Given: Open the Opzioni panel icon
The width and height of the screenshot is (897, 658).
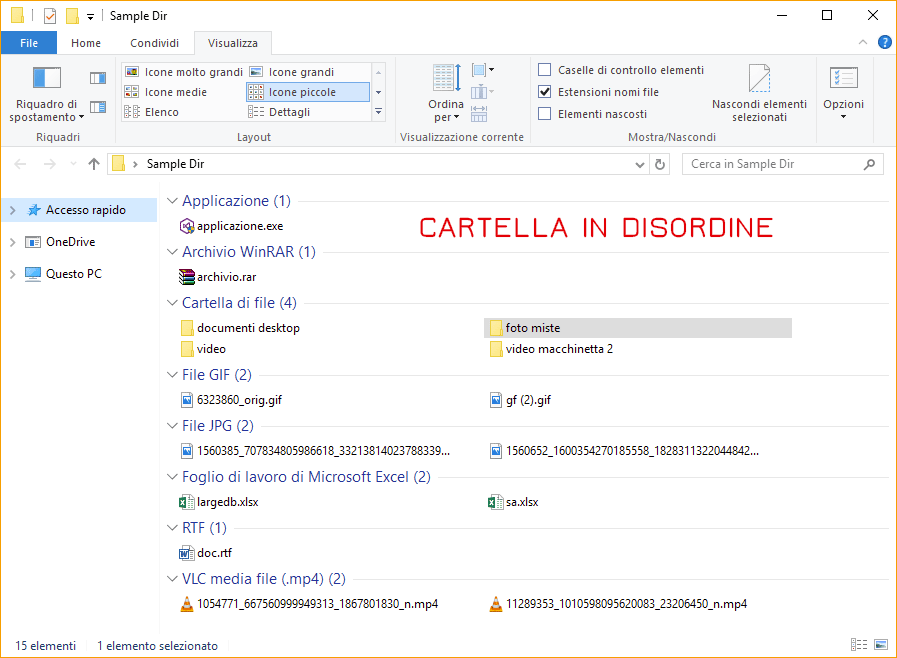Looking at the screenshot, I should click(x=843, y=79).
